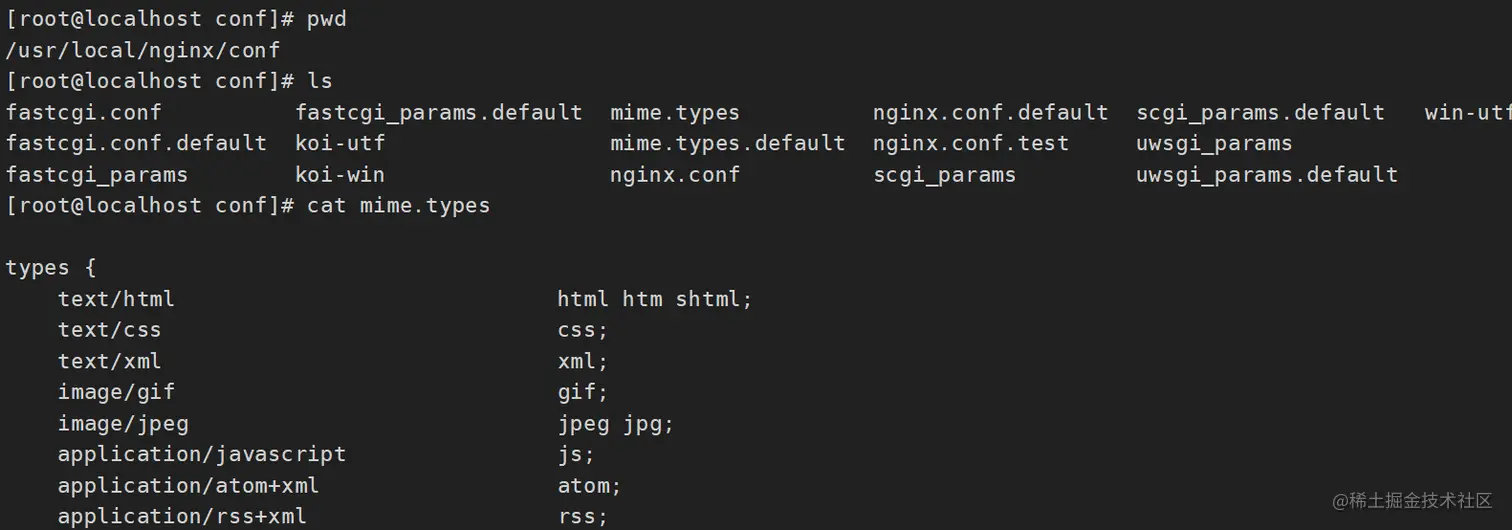Click the fastcgi.conf filename in listing
Viewport: 1512px width, 530px height.
pos(83,113)
